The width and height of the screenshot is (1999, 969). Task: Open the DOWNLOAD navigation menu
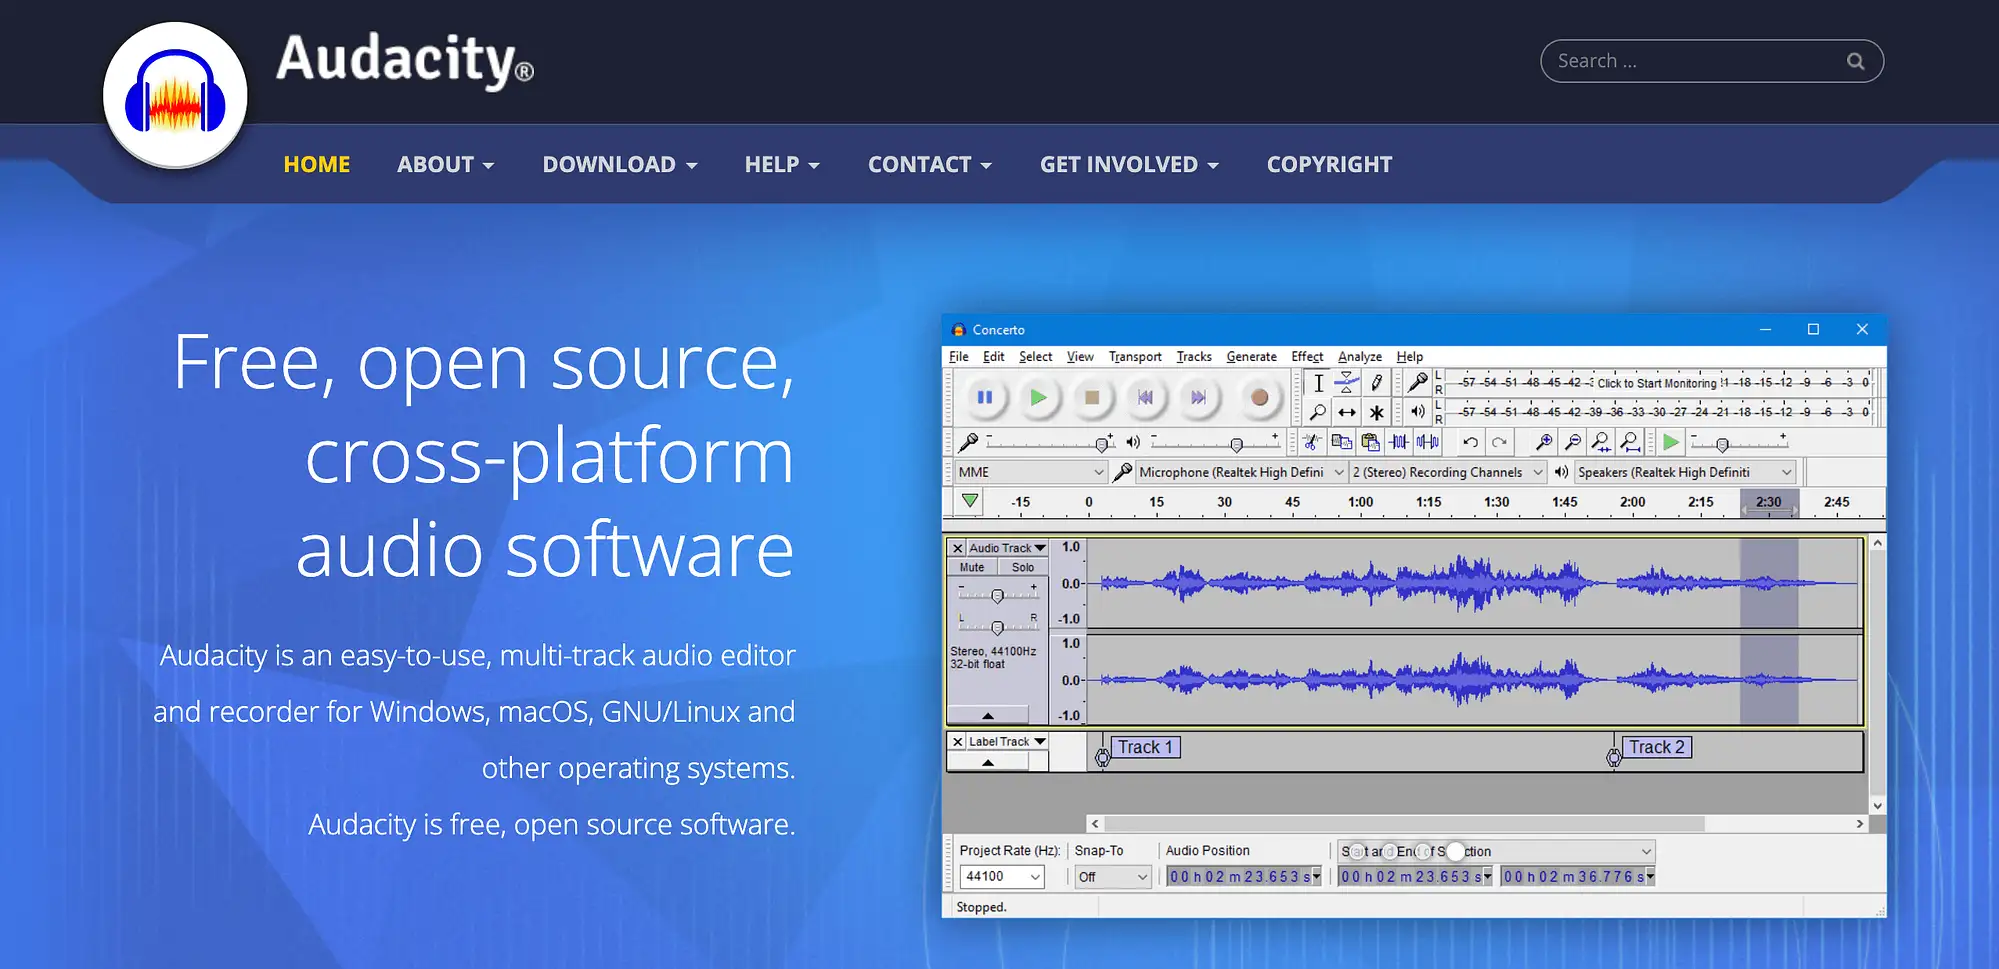point(620,165)
